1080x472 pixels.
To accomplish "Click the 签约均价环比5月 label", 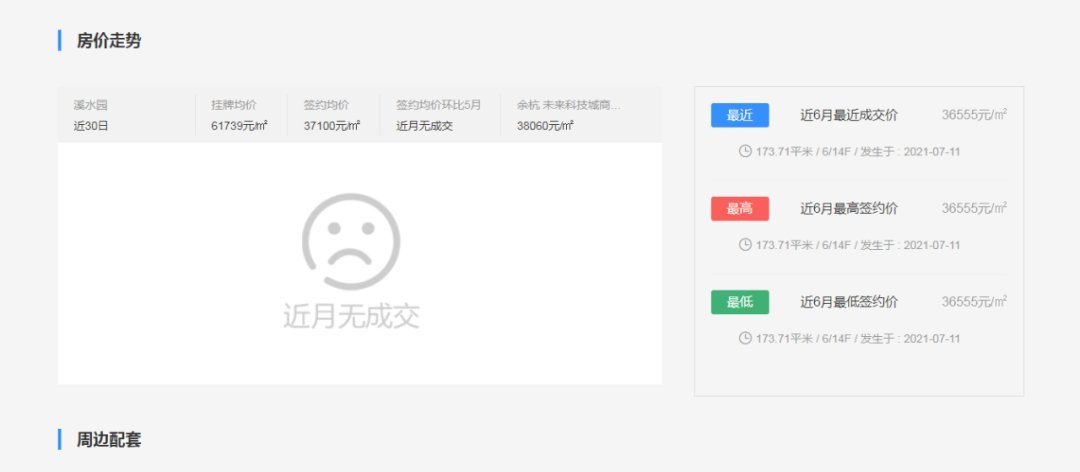I will [438, 105].
